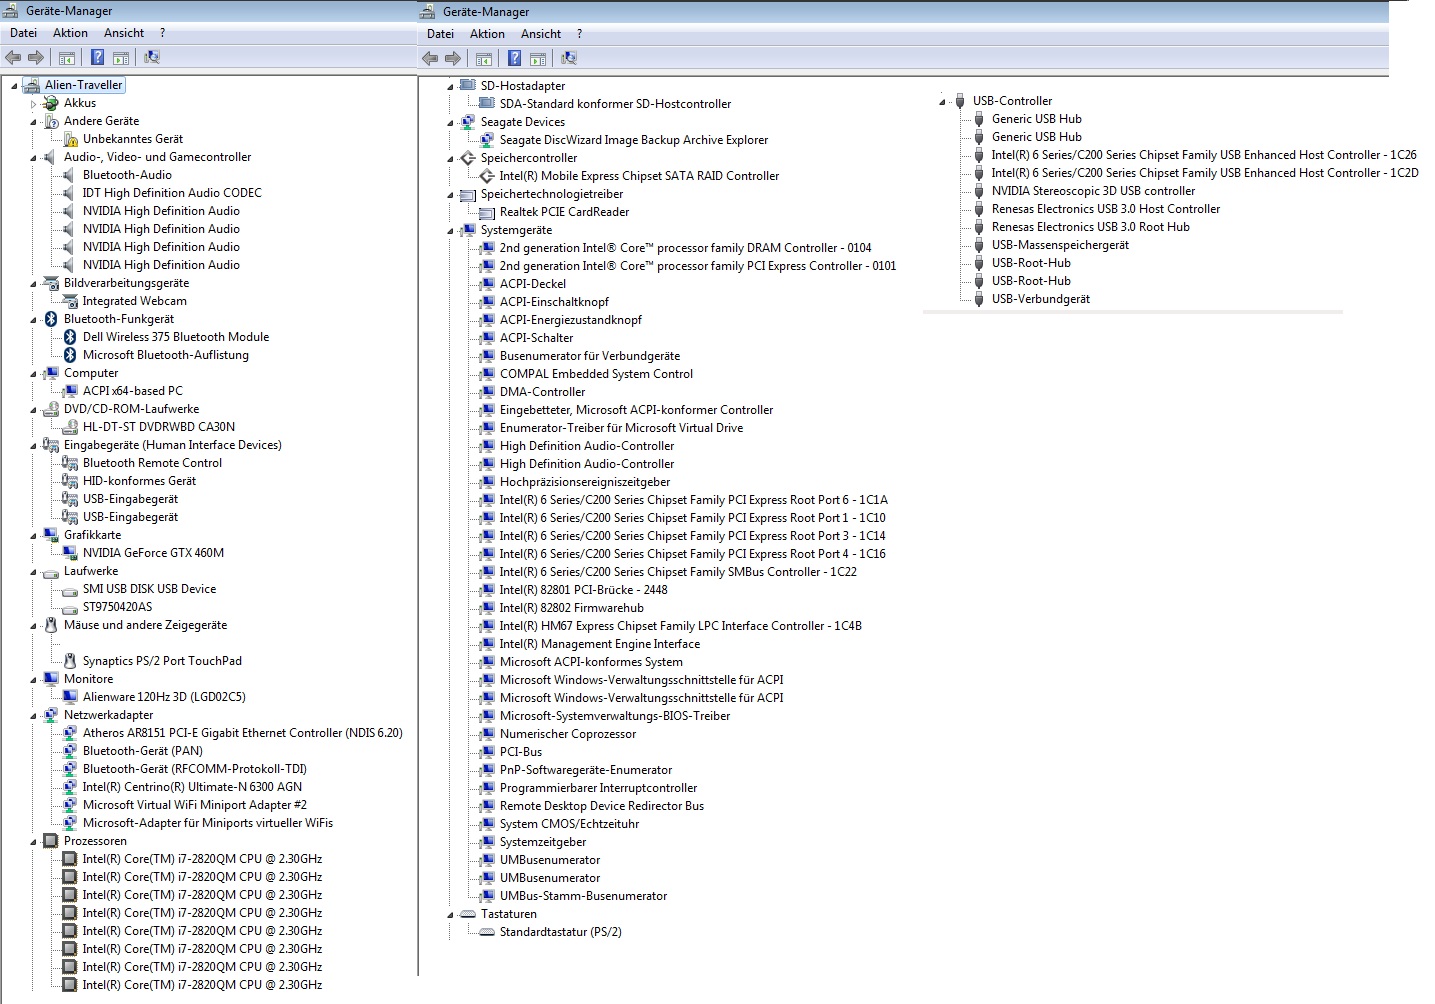This screenshot has width=1435, height=1004.
Task: Open the ? help menu in right window
Action: point(579,34)
